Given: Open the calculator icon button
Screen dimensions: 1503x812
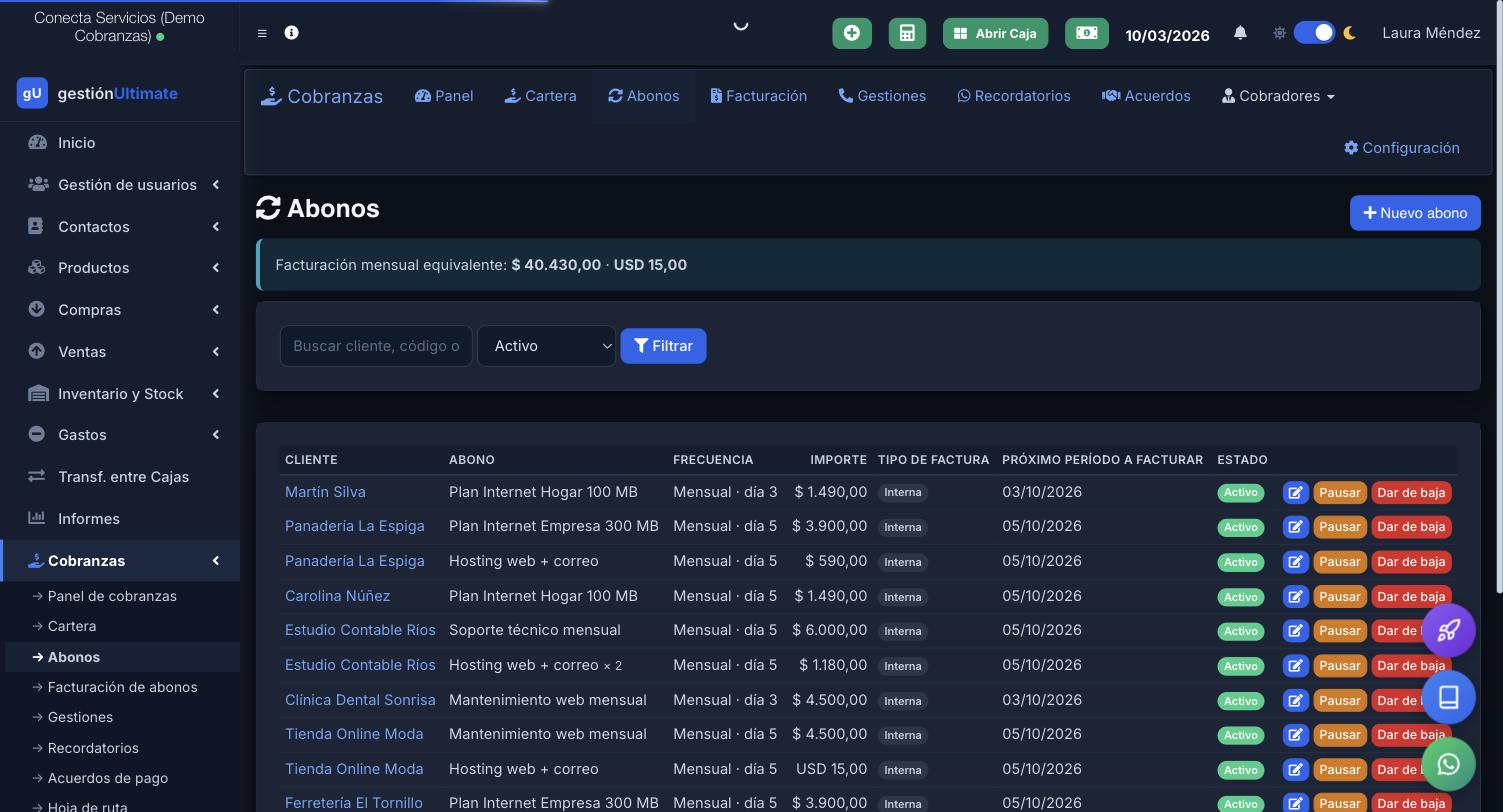Looking at the screenshot, I should (907, 33).
